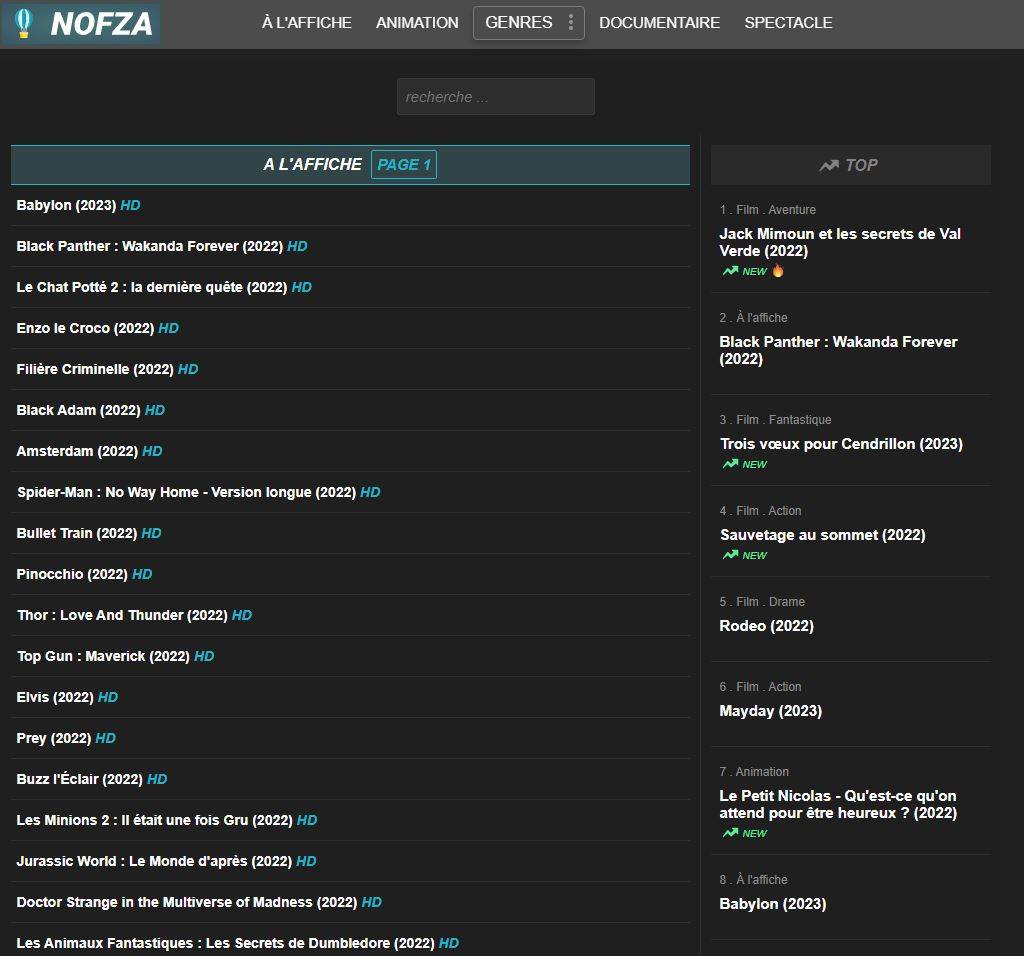Click the fire icon under Jack Mimoun
Viewport: 1024px width, 956px height.
(778, 271)
